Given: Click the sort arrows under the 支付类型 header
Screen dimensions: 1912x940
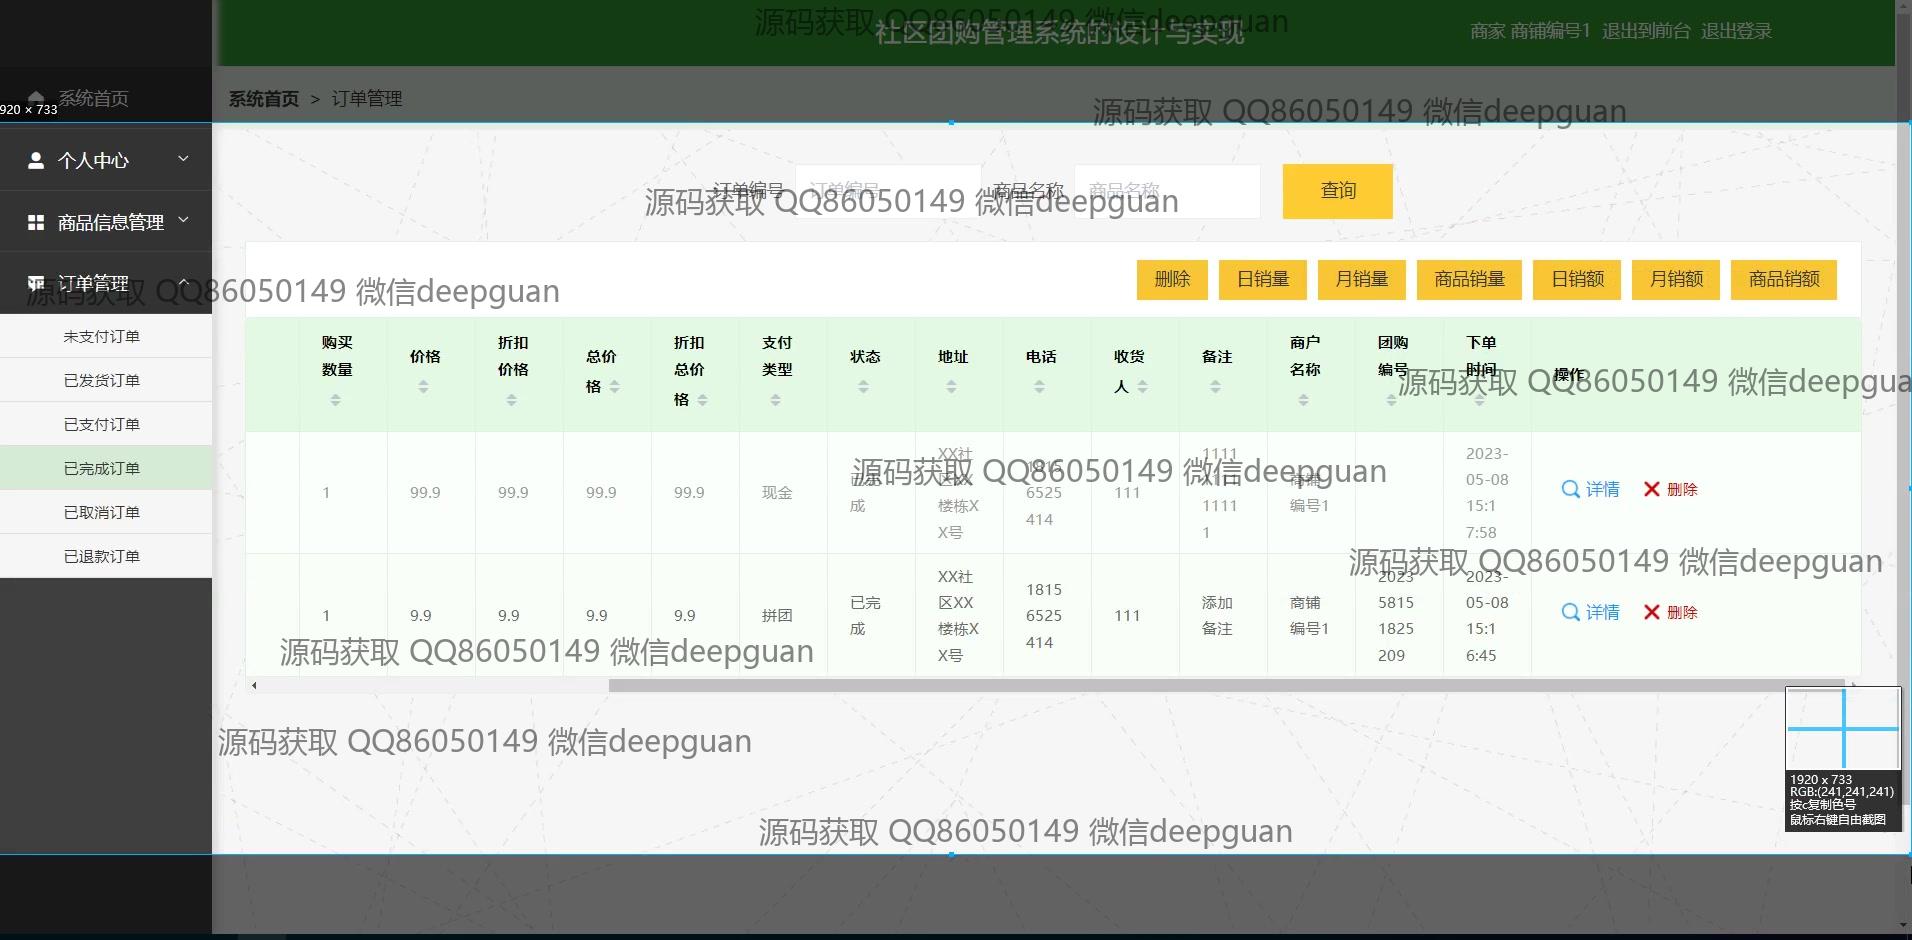Looking at the screenshot, I should (775, 400).
